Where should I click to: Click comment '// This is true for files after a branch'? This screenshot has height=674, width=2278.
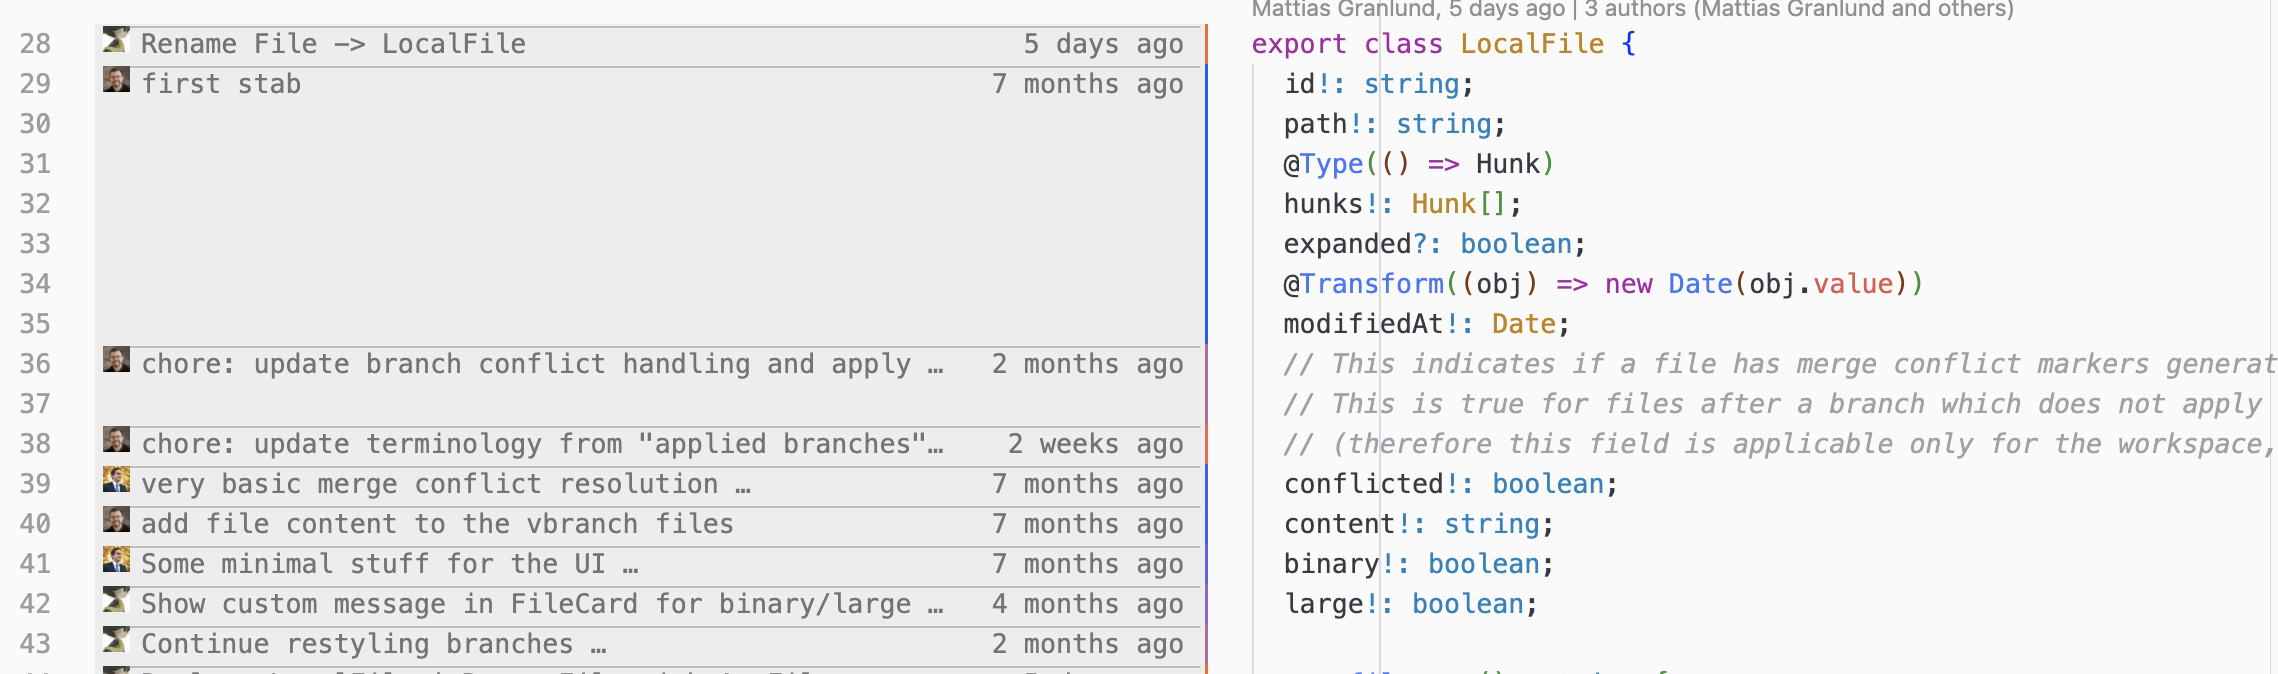tap(1772, 404)
